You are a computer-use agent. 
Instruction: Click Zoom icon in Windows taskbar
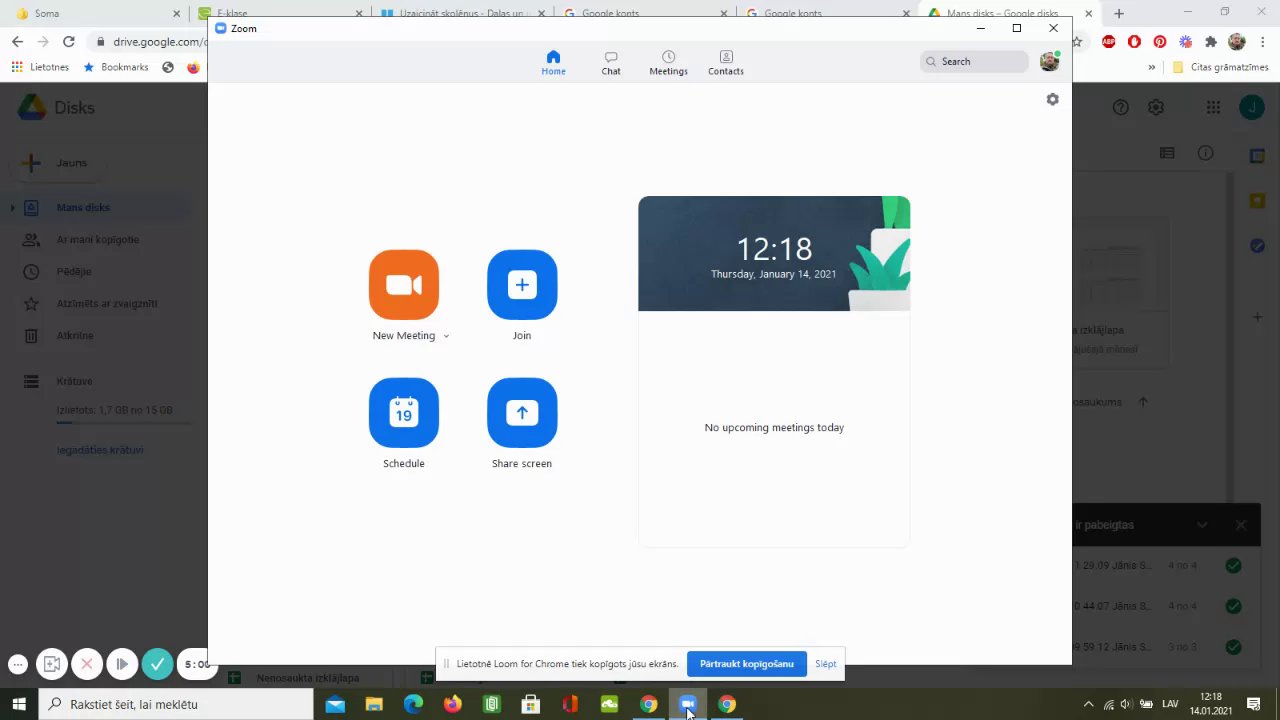pos(688,704)
